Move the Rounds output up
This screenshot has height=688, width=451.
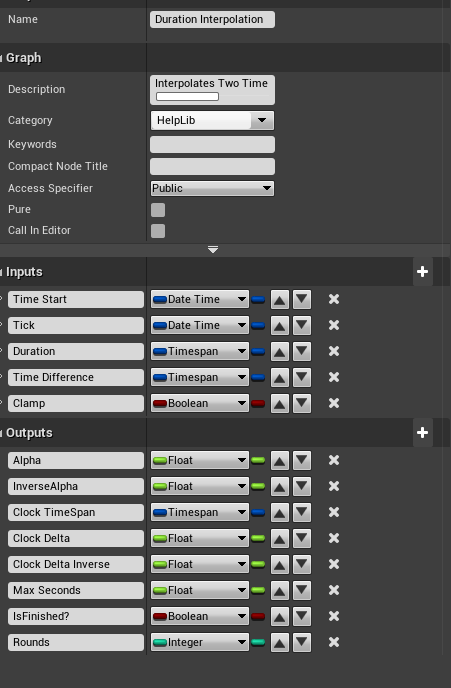click(279, 642)
